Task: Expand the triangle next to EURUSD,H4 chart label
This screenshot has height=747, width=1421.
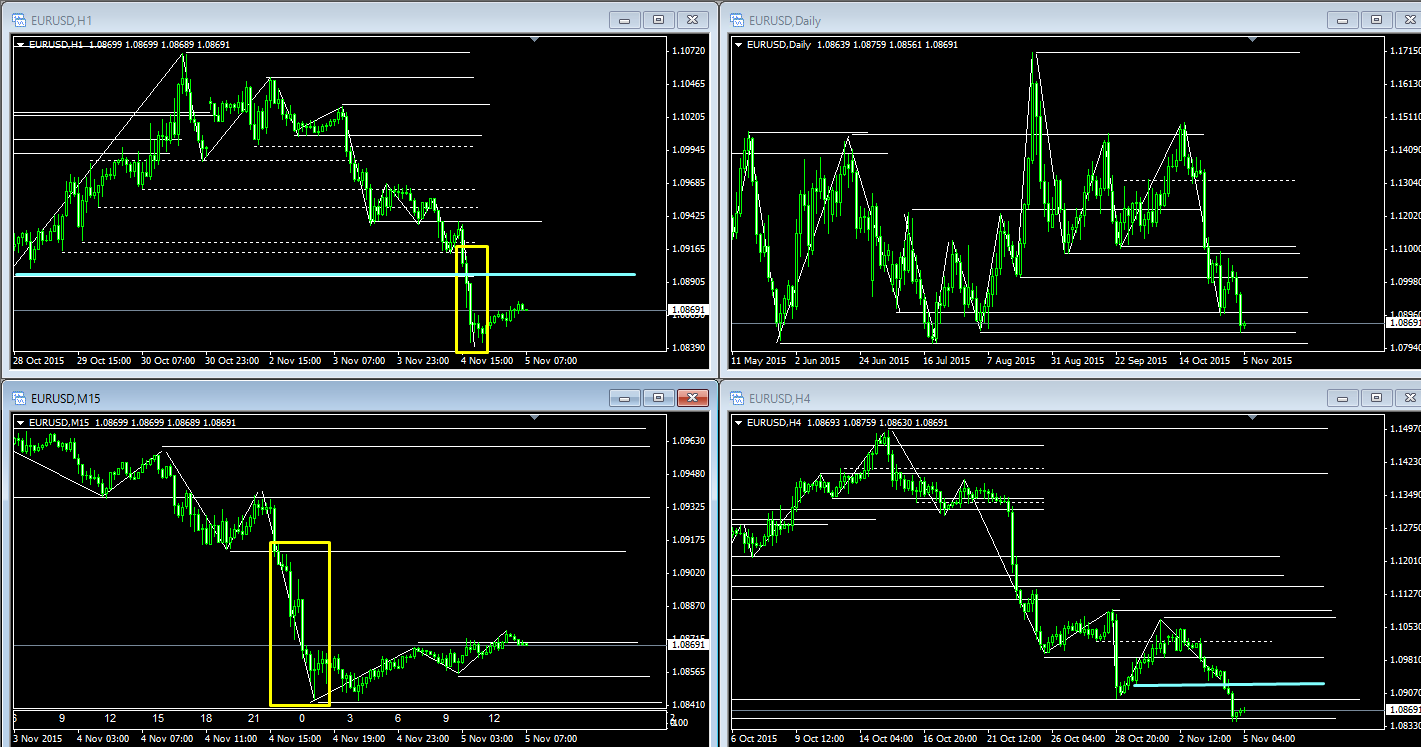Action: tap(739, 422)
